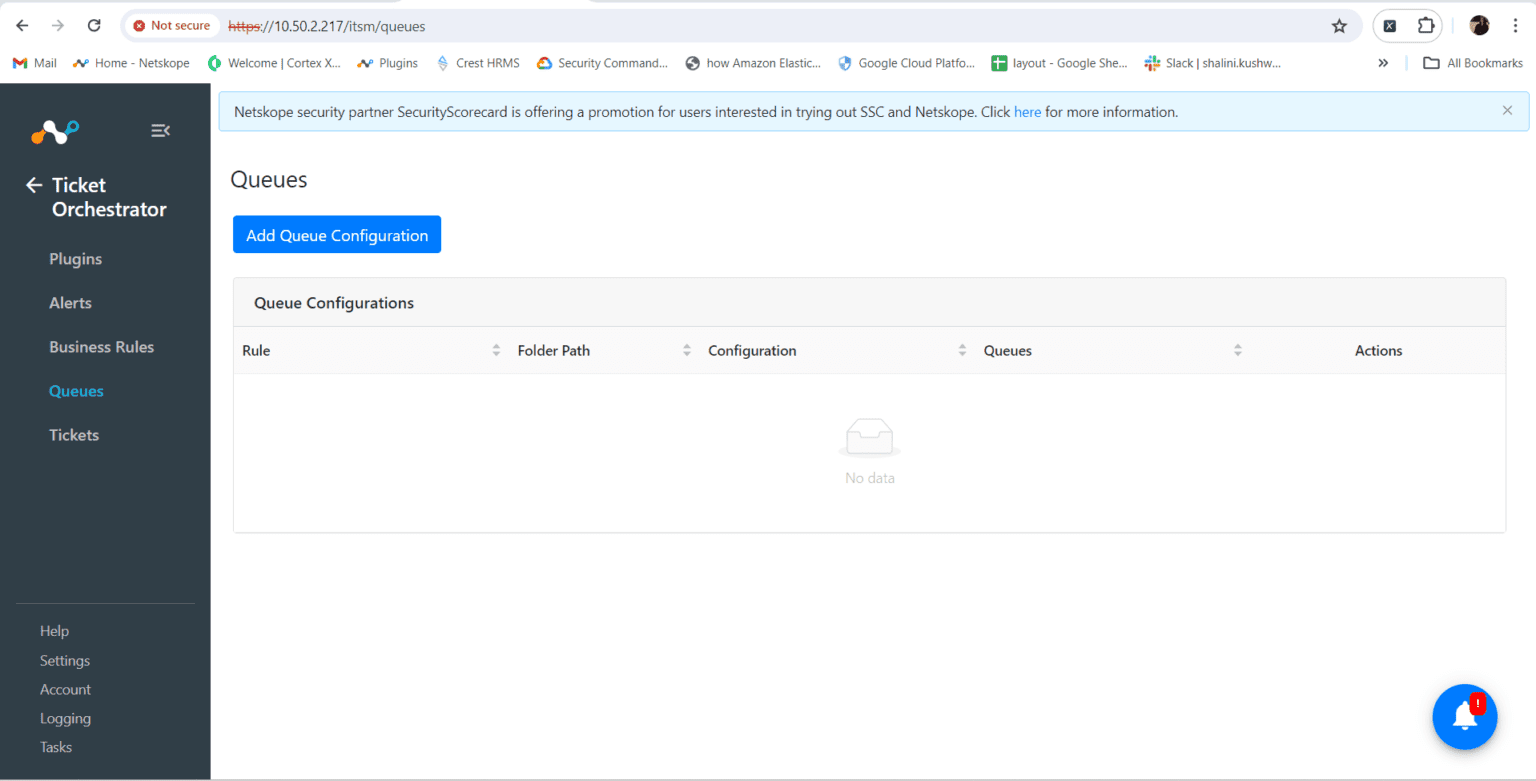
Task: Collapse the sidebar with the collapse icon
Action: (160, 130)
